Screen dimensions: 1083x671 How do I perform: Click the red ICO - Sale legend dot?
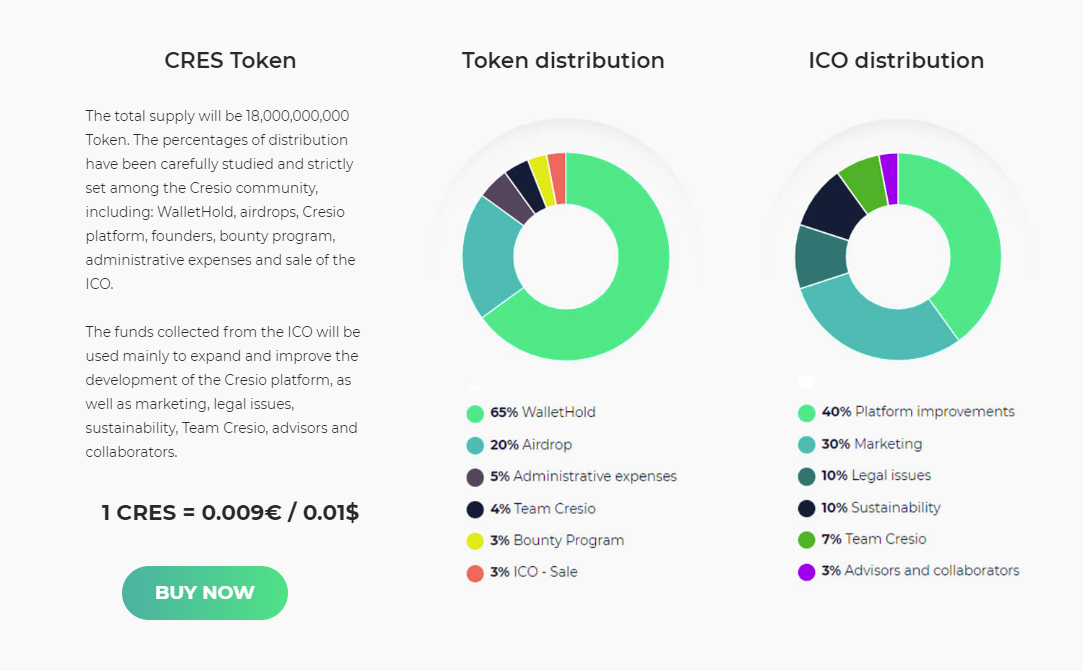[x=475, y=574]
